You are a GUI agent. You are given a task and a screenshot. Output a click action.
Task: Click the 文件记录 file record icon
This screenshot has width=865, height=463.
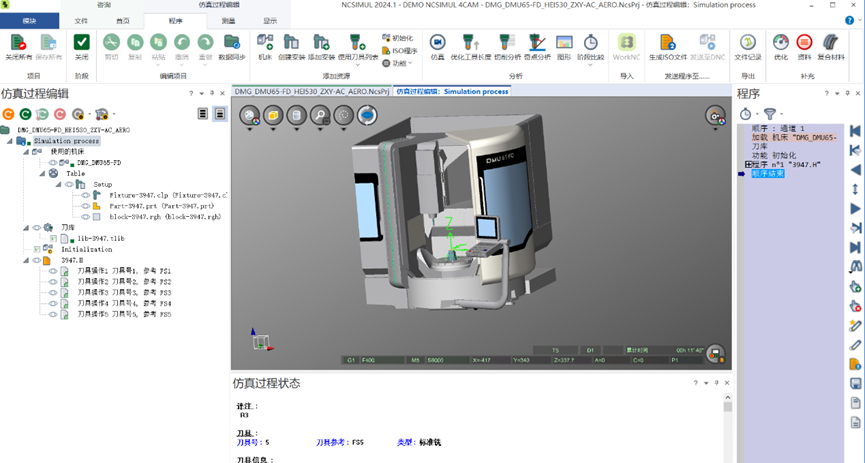[747, 42]
